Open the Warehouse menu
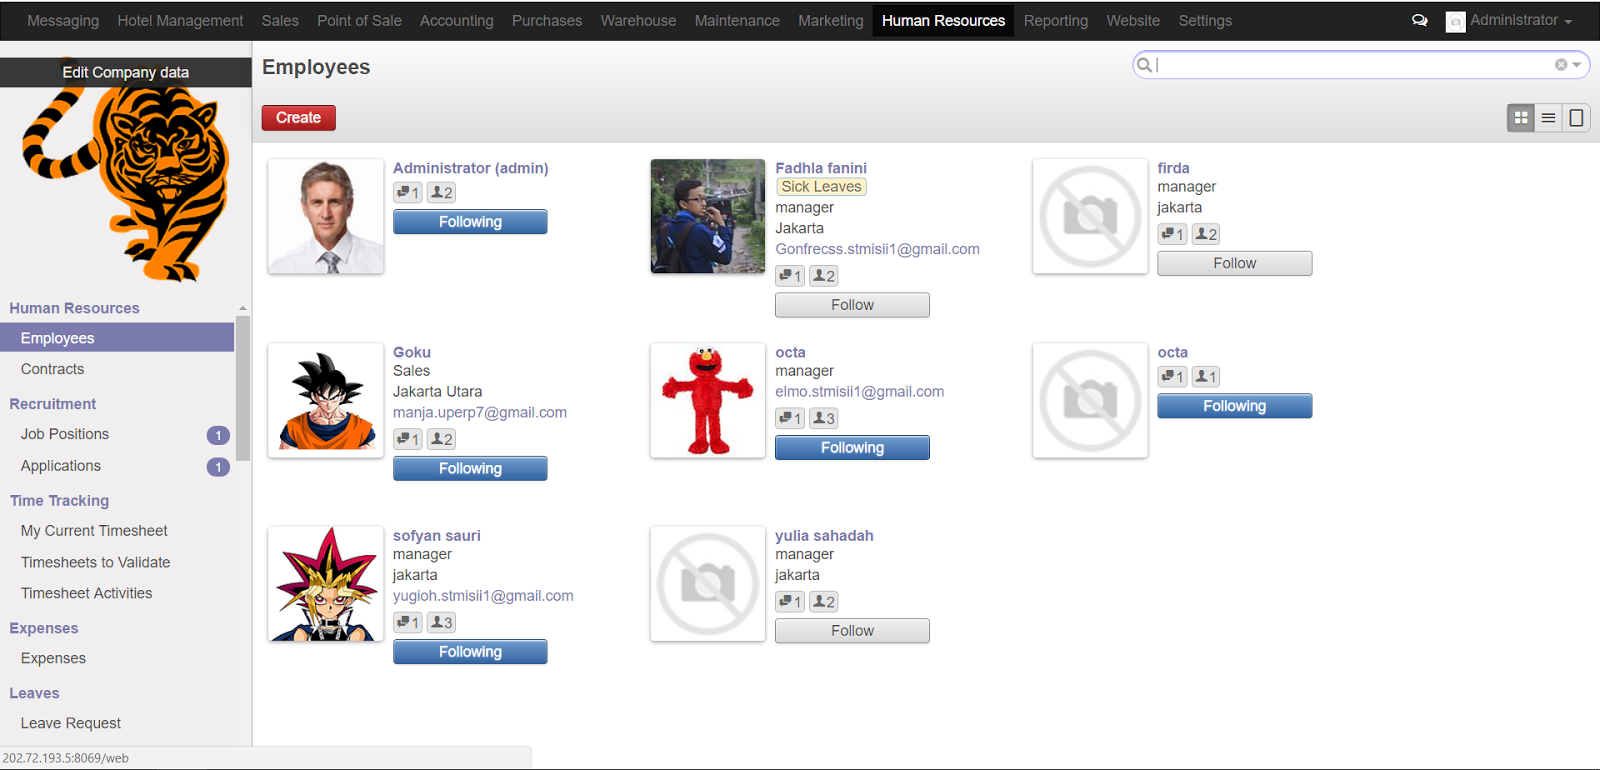 point(638,20)
